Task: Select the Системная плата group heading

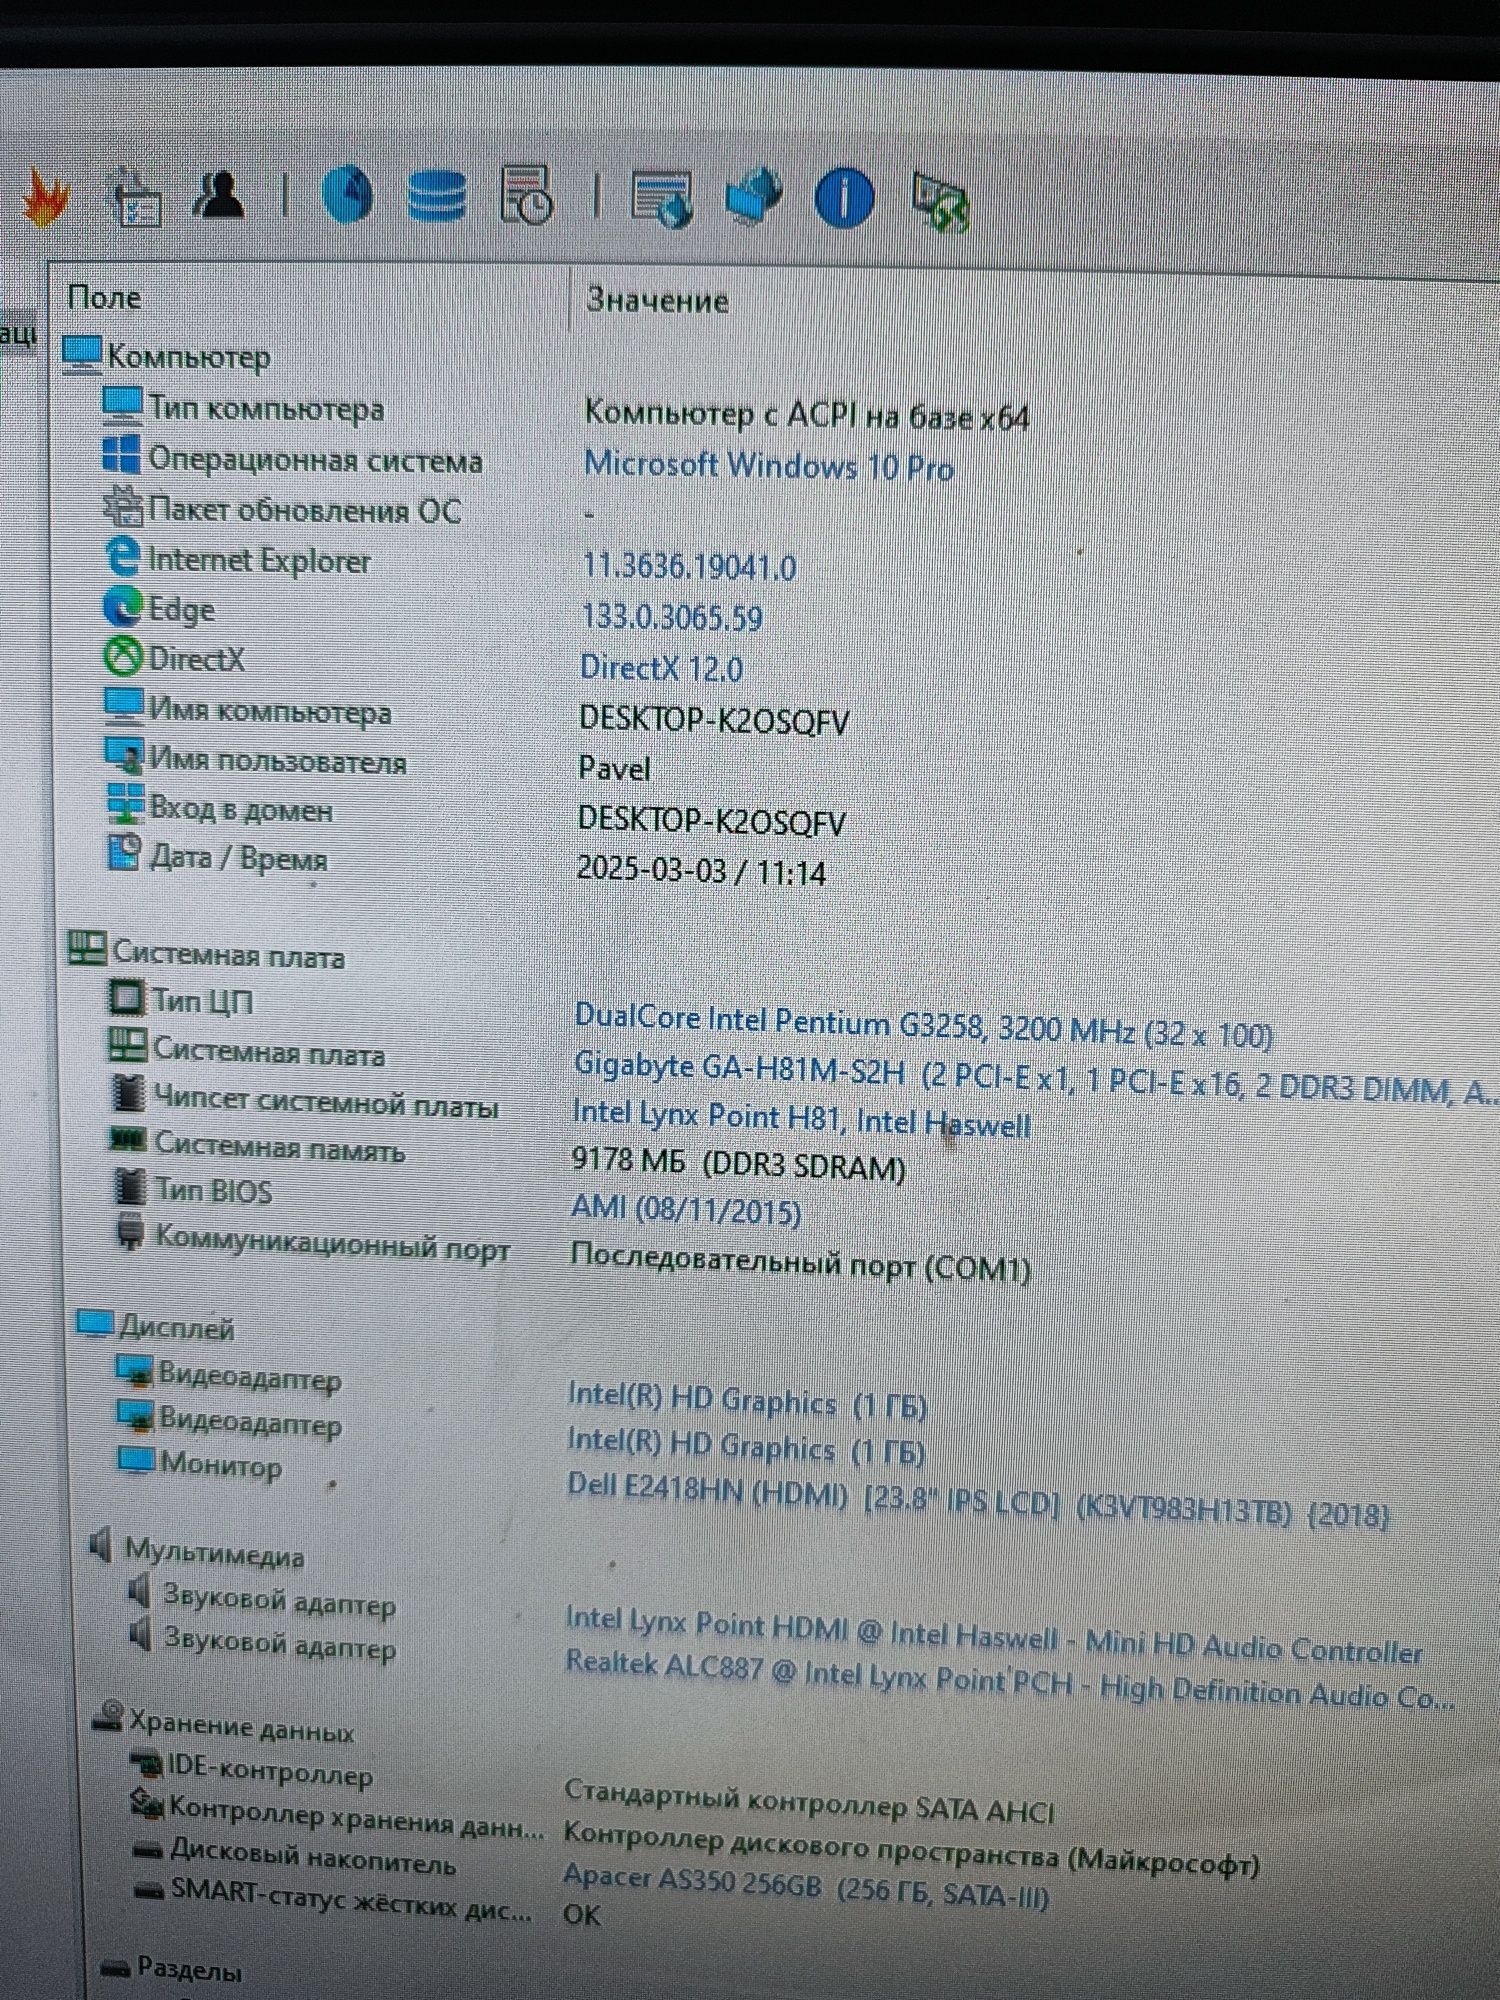Action: 229,954
